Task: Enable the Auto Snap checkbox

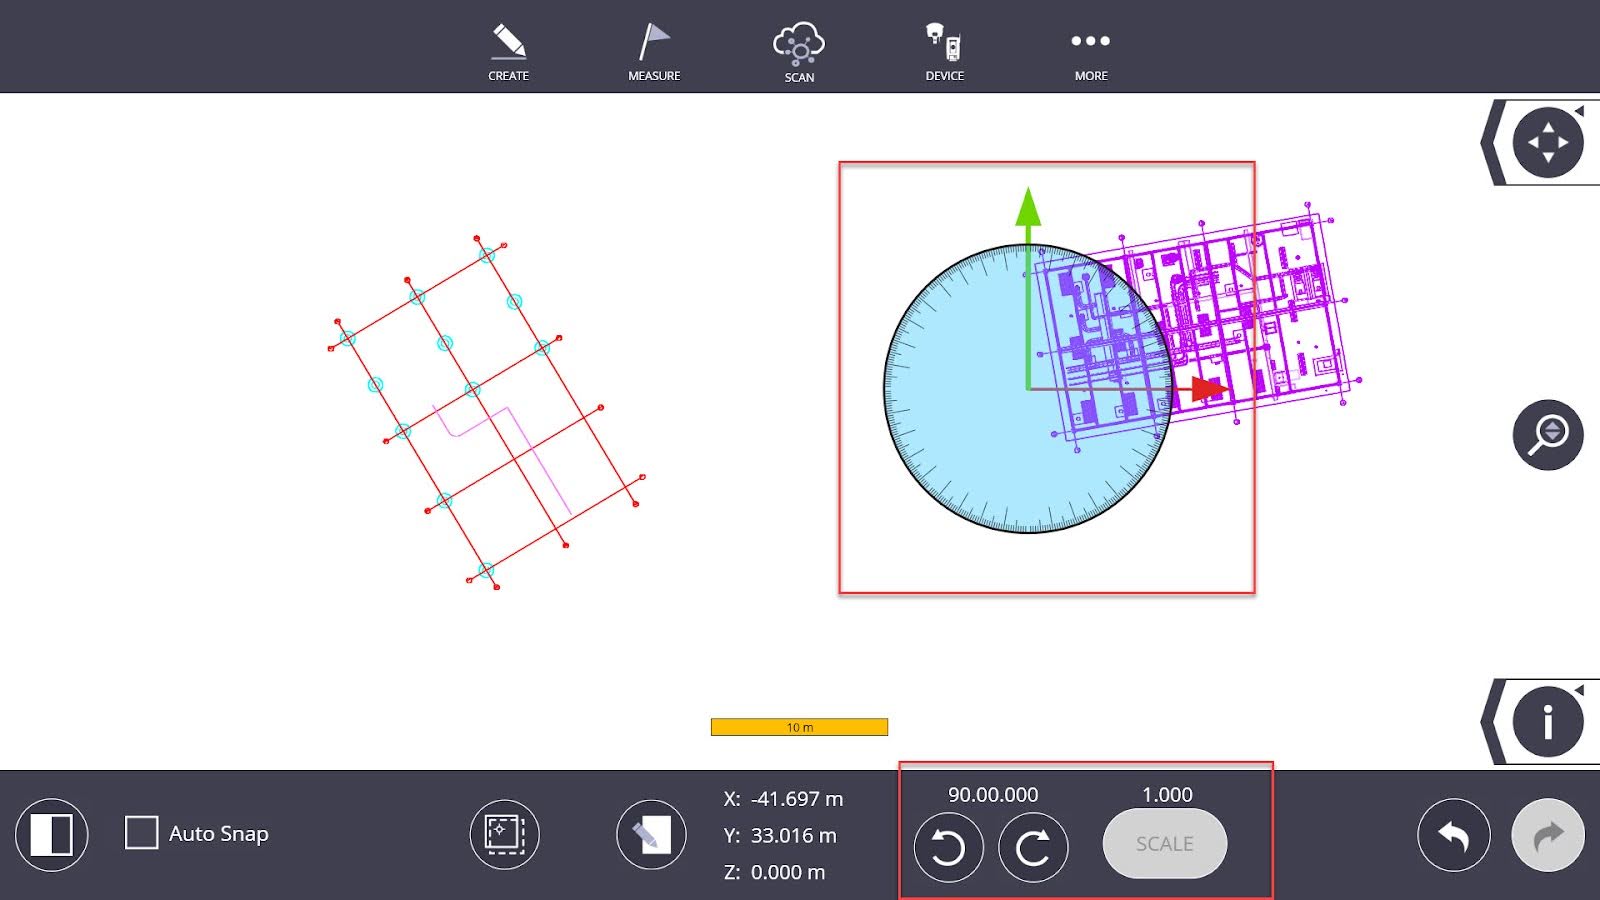Action: (142, 833)
